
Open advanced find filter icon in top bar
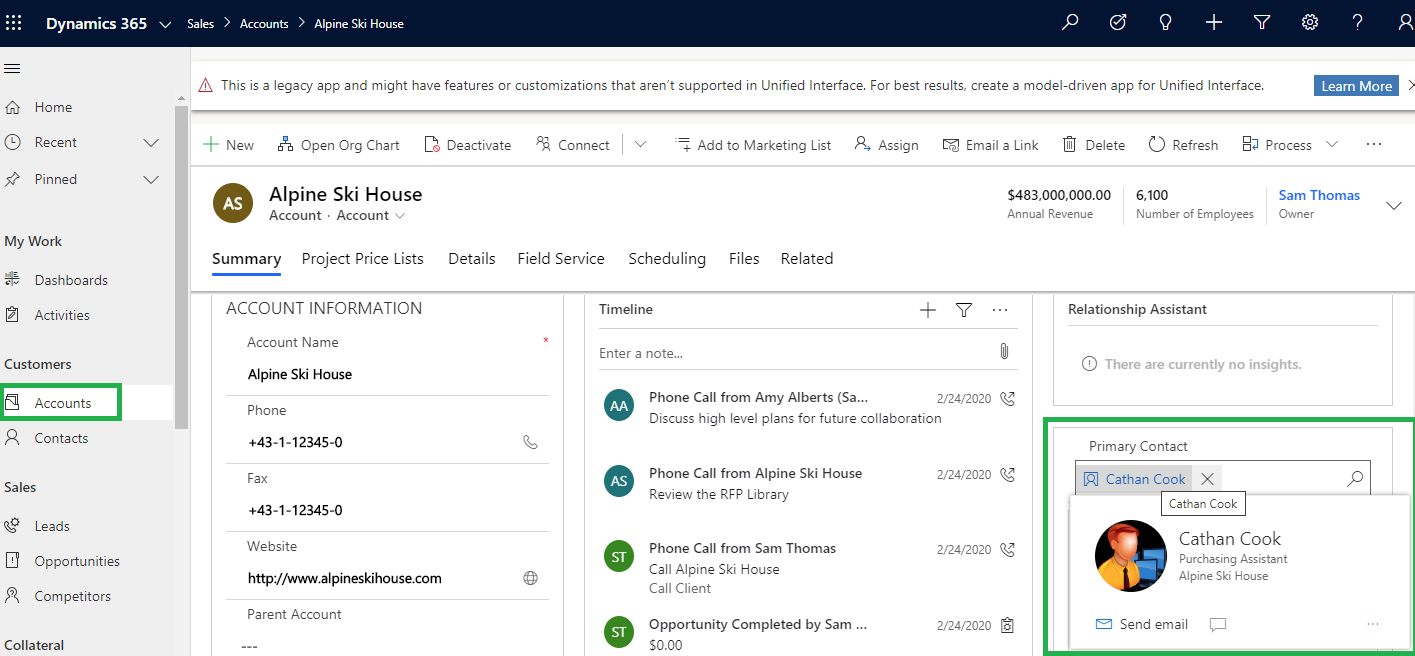(x=1262, y=22)
